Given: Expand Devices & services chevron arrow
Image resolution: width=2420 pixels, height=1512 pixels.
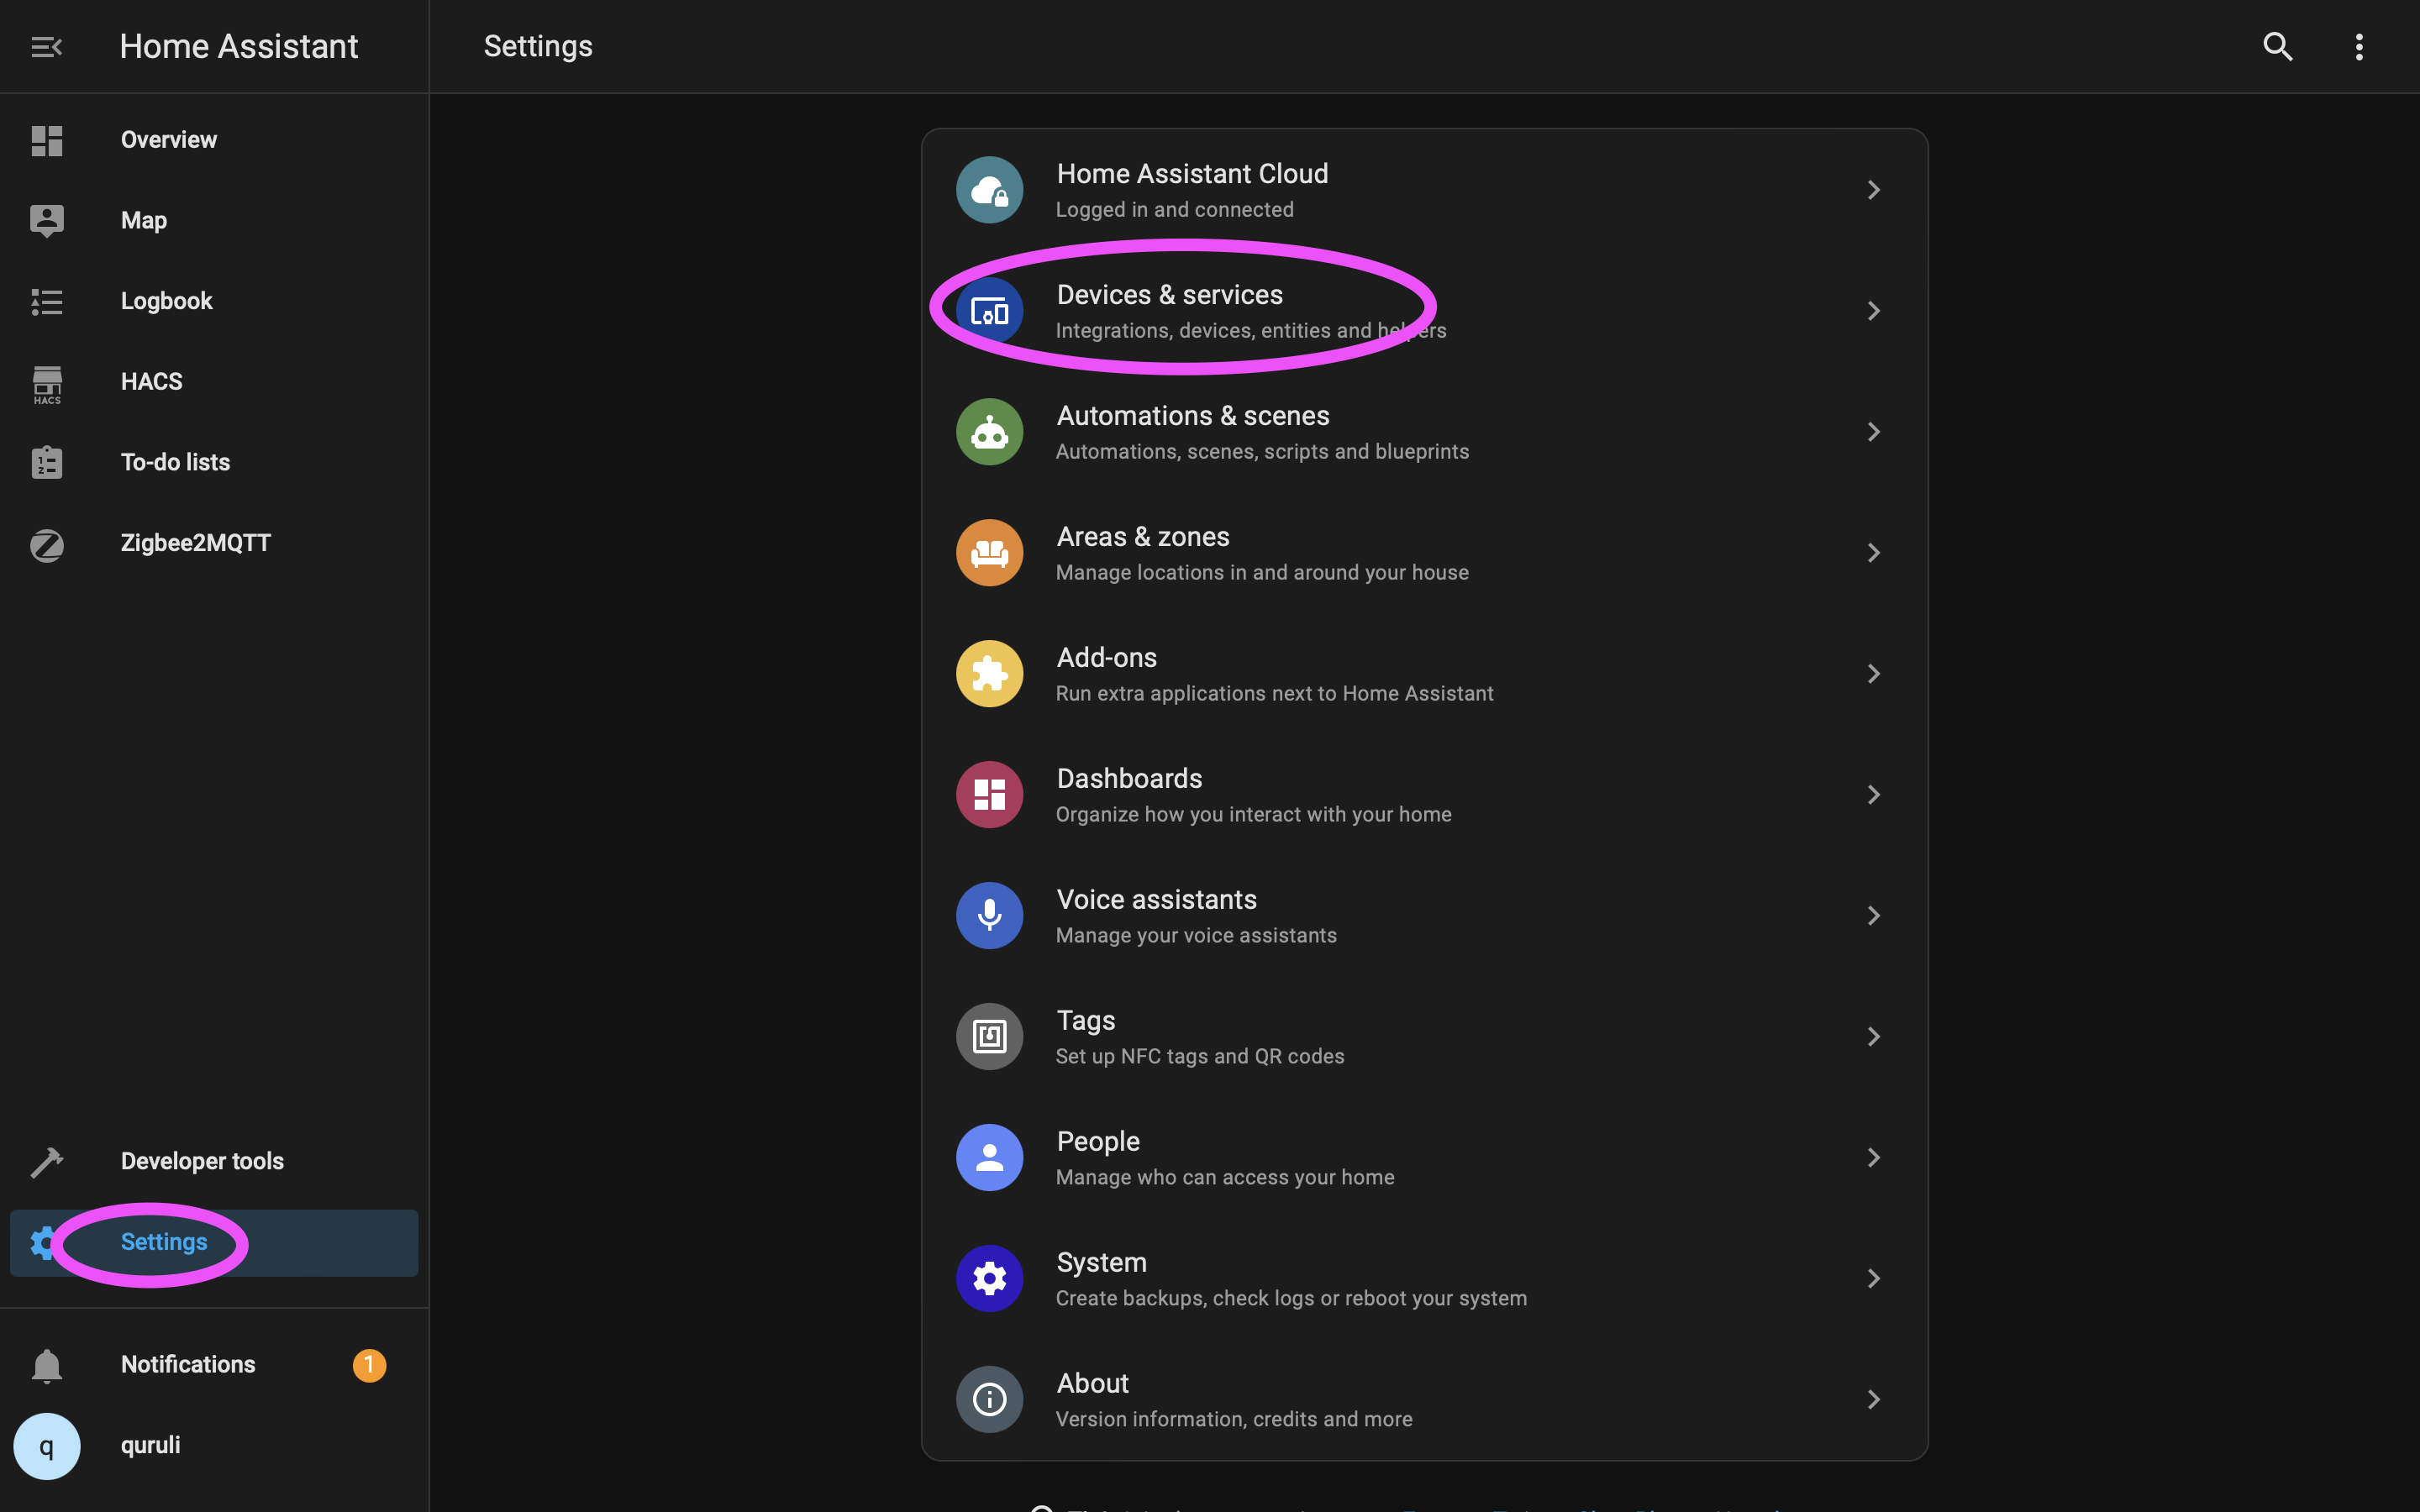Looking at the screenshot, I should (1873, 311).
